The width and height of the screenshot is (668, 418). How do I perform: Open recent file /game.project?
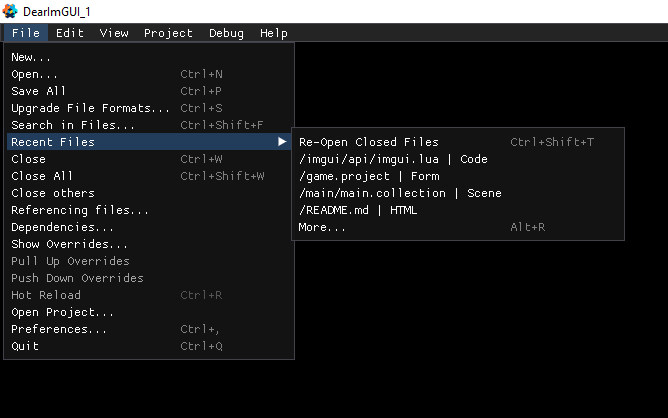368,176
